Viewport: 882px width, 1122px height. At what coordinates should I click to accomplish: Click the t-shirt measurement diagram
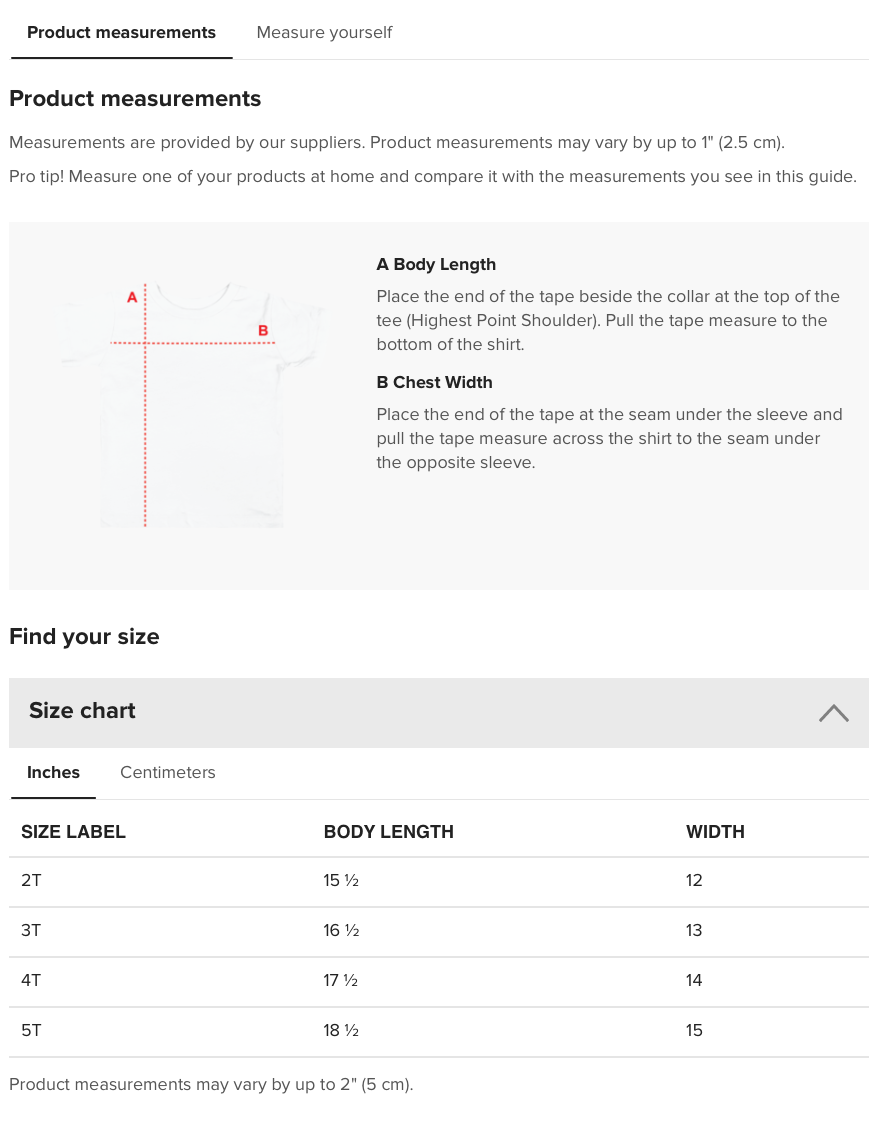pos(192,405)
